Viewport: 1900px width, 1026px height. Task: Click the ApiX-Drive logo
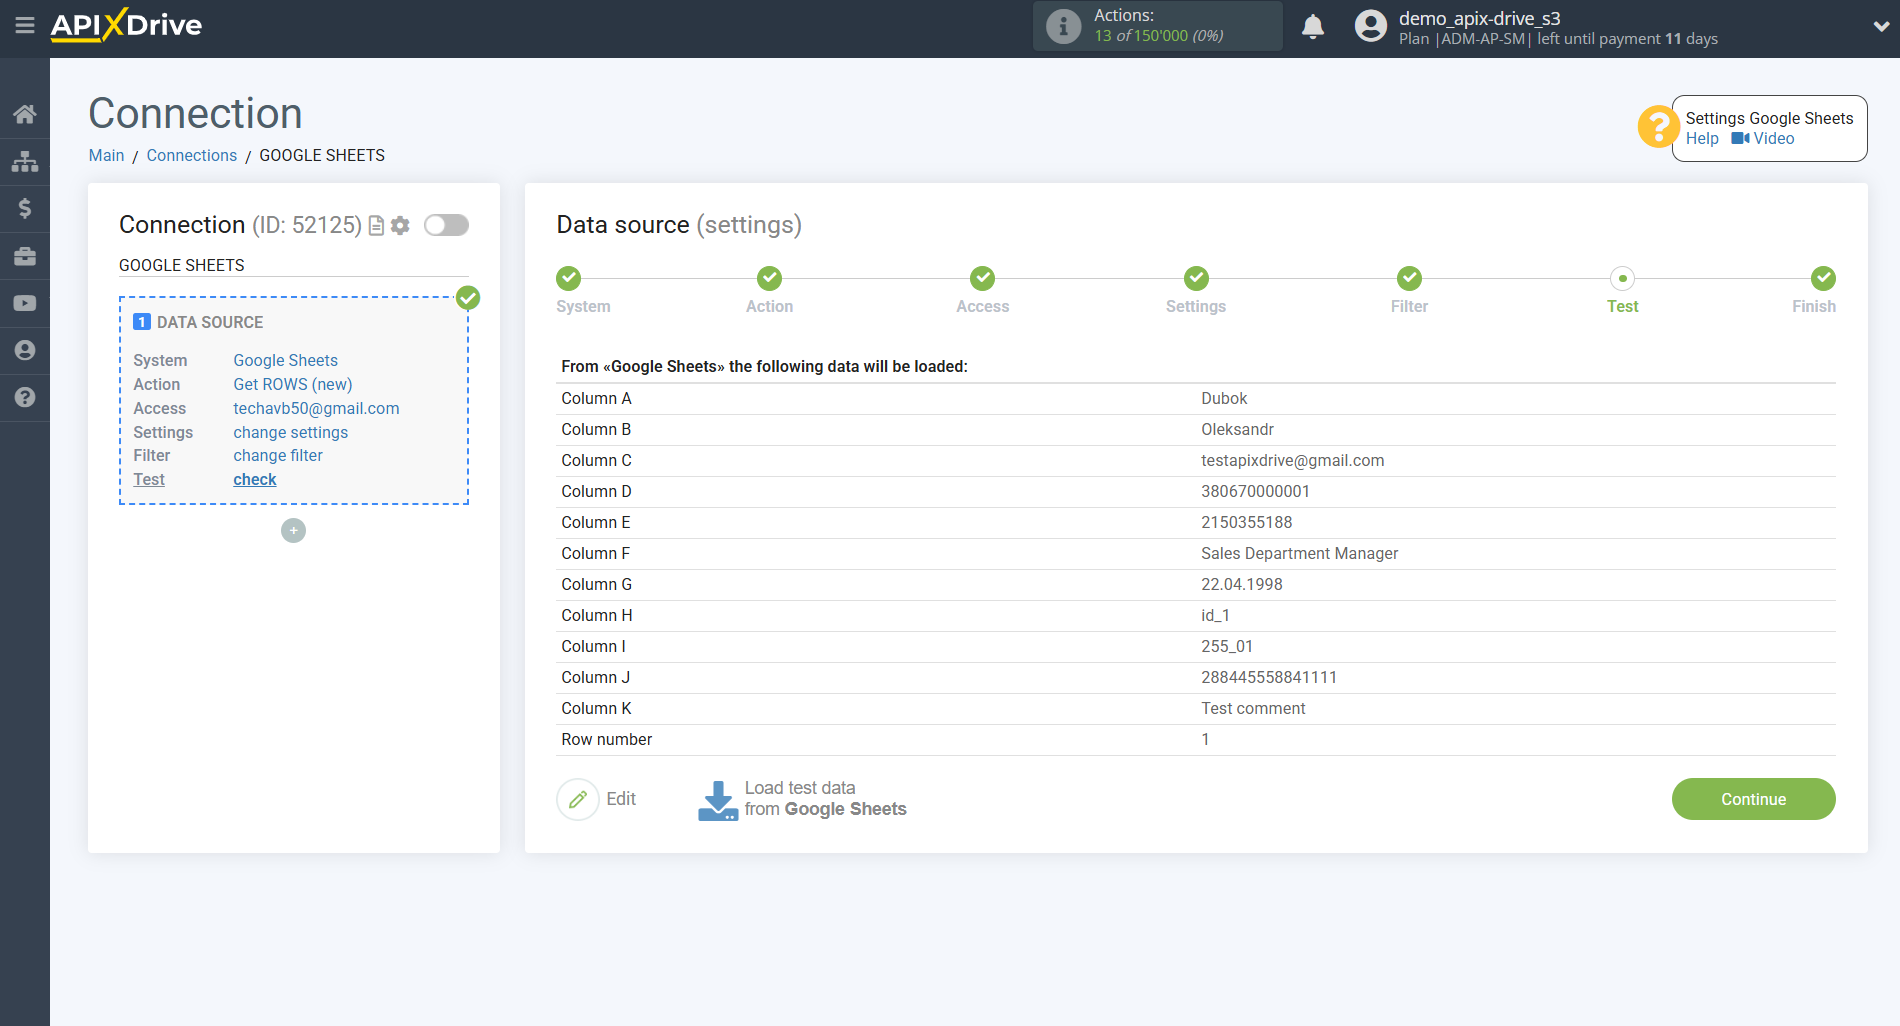(x=126, y=25)
